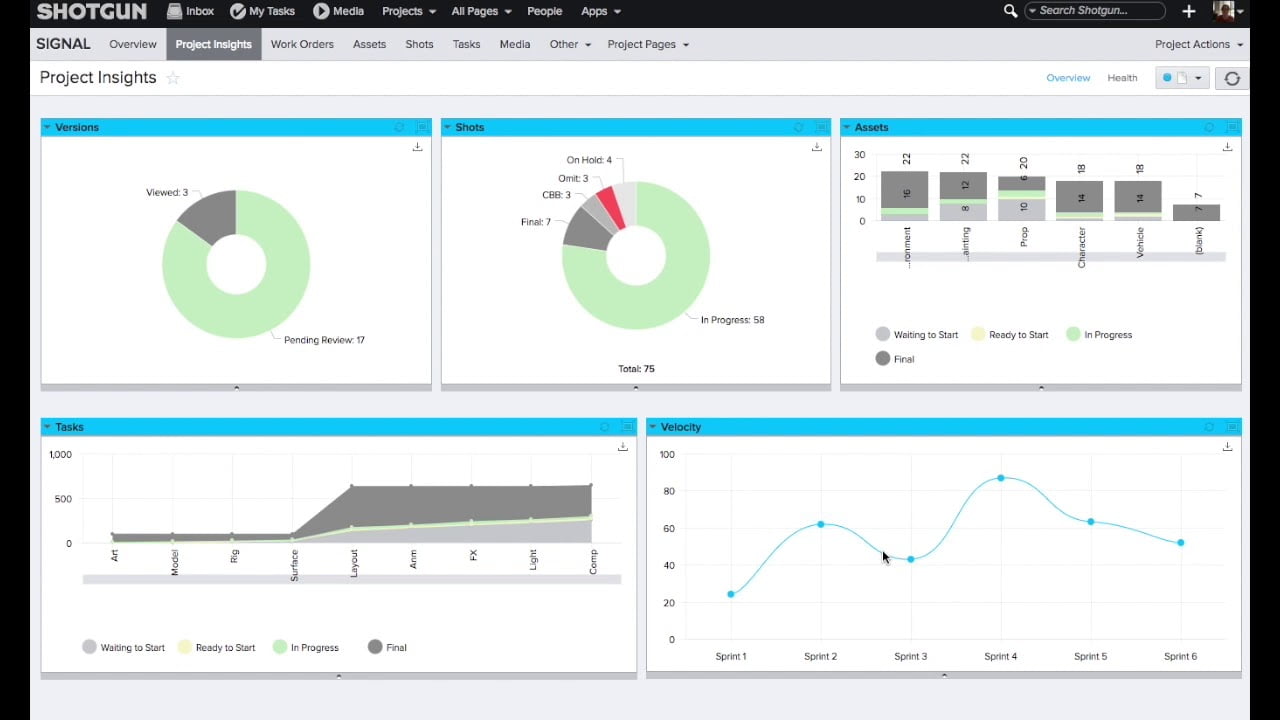1280x720 pixels.
Task: Download the Shots chart
Action: (x=816, y=147)
